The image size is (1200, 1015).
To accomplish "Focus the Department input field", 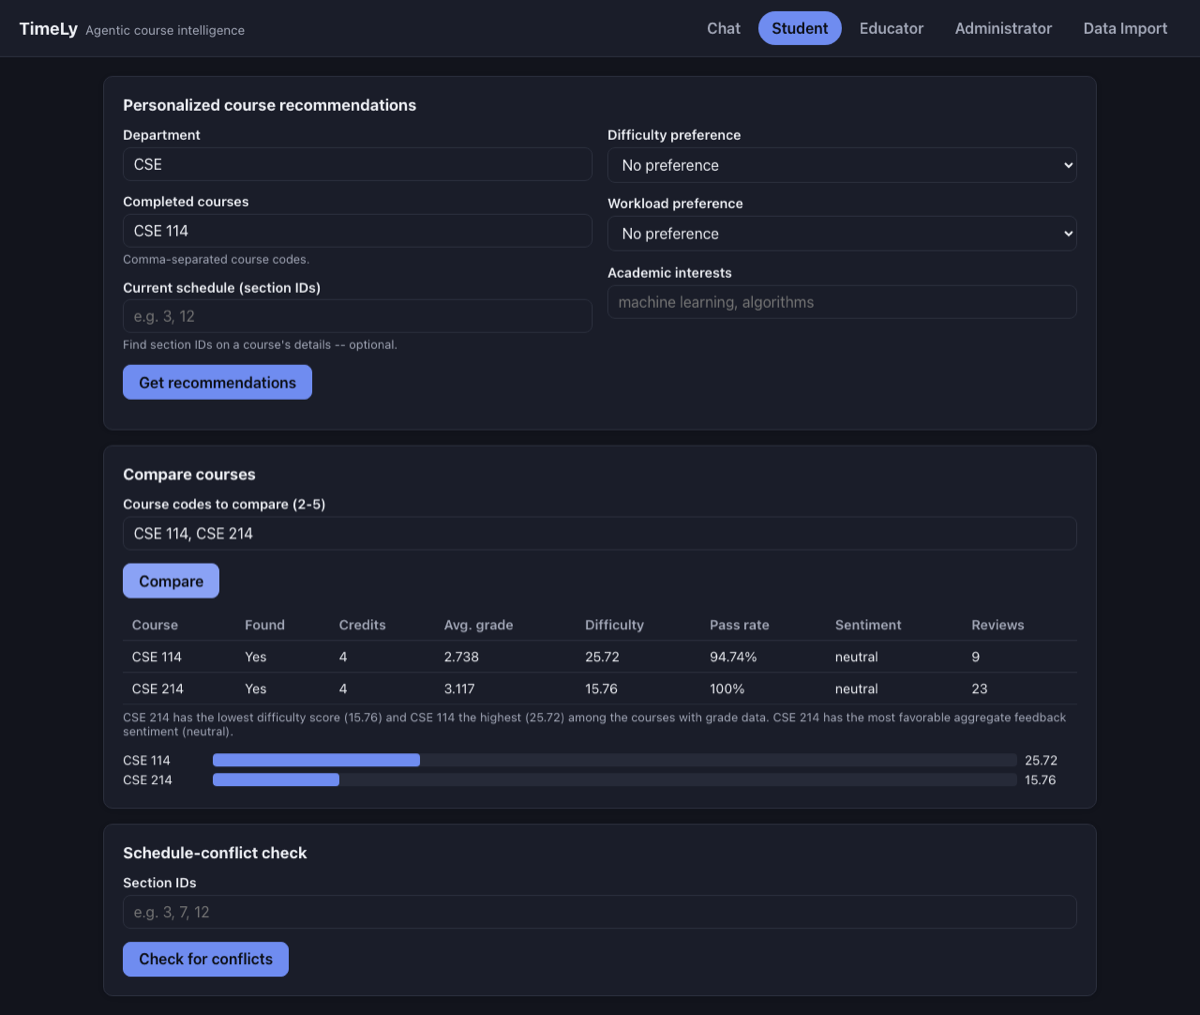I will click(357, 164).
